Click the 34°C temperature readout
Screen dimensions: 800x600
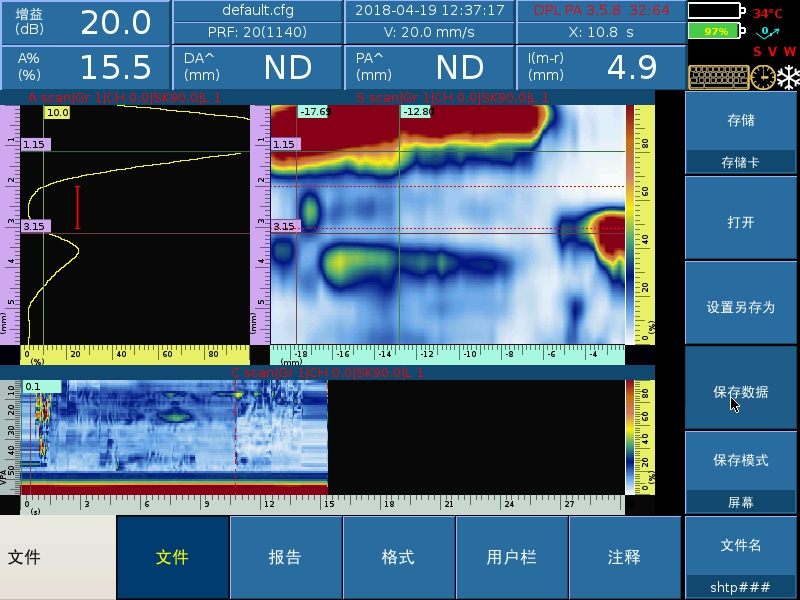click(x=768, y=14)
